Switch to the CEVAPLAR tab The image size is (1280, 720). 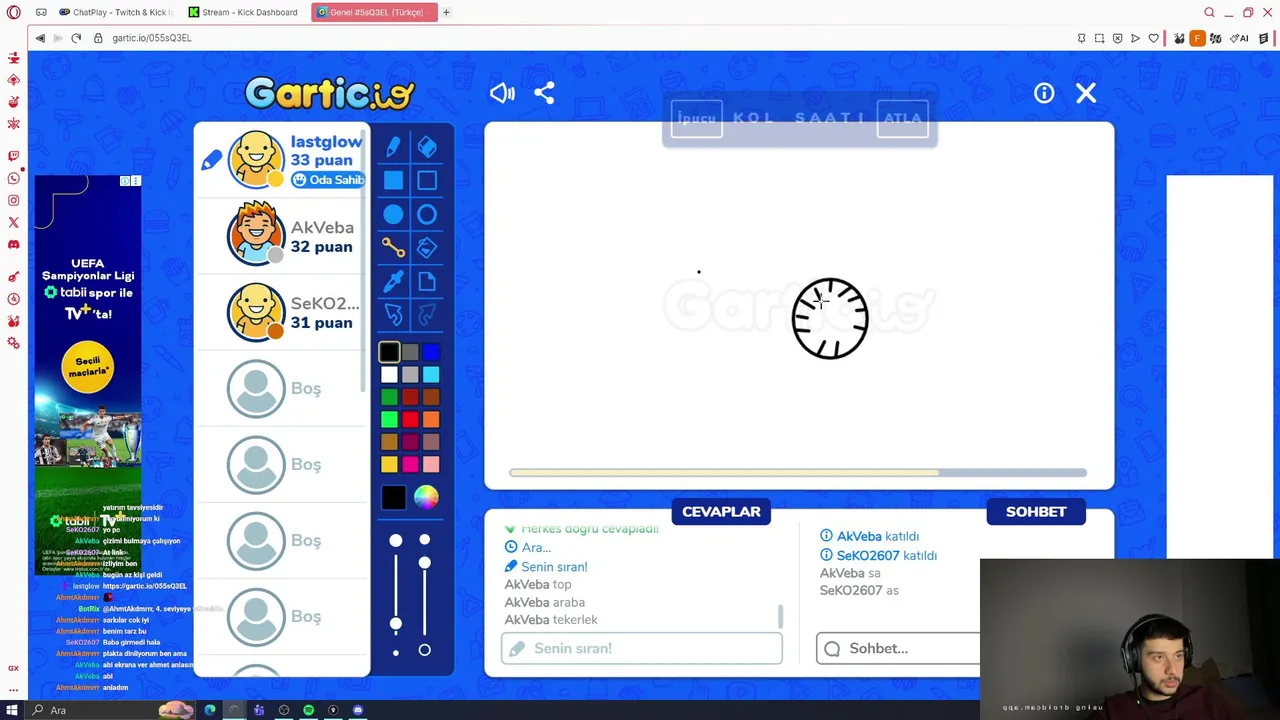coord(721,512)
